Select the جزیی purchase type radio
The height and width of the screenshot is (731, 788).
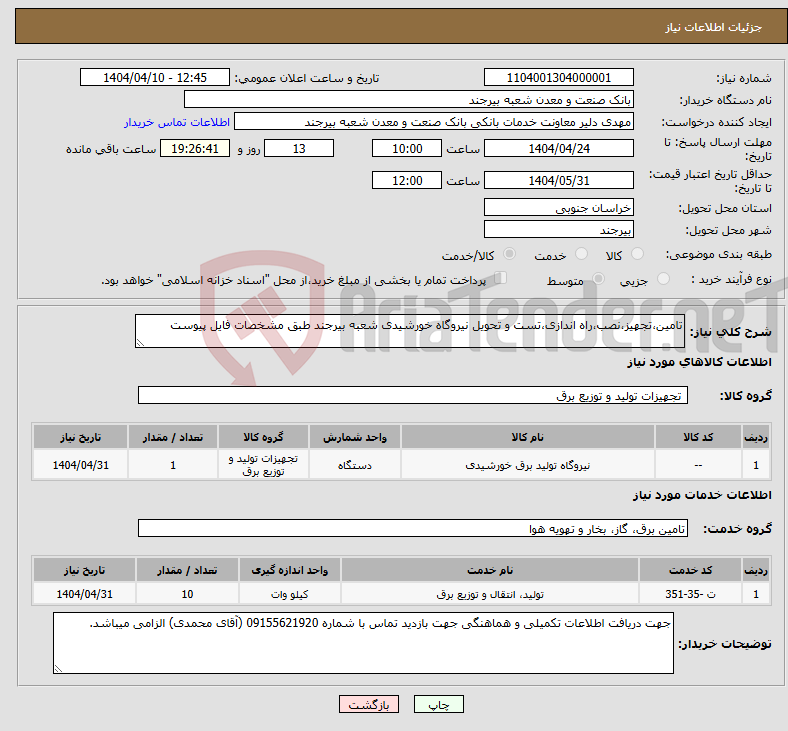(x=663, y=279)
